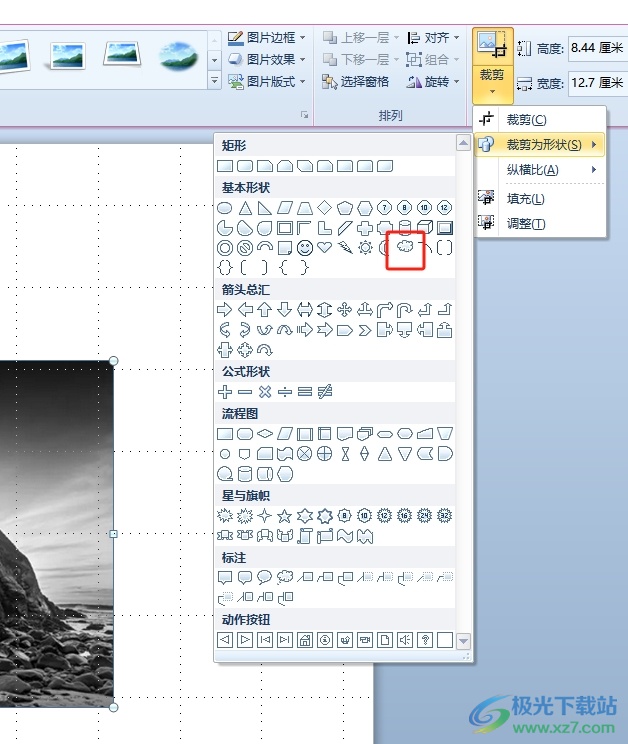The width and height of the screenshot is (628, 744).
Task: Open the Selection Pane
Action: pos(356,82)
